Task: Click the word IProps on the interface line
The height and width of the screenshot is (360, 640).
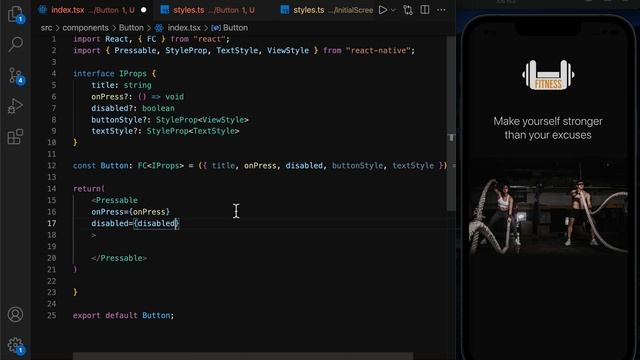Action: click(x=133, y=73)
